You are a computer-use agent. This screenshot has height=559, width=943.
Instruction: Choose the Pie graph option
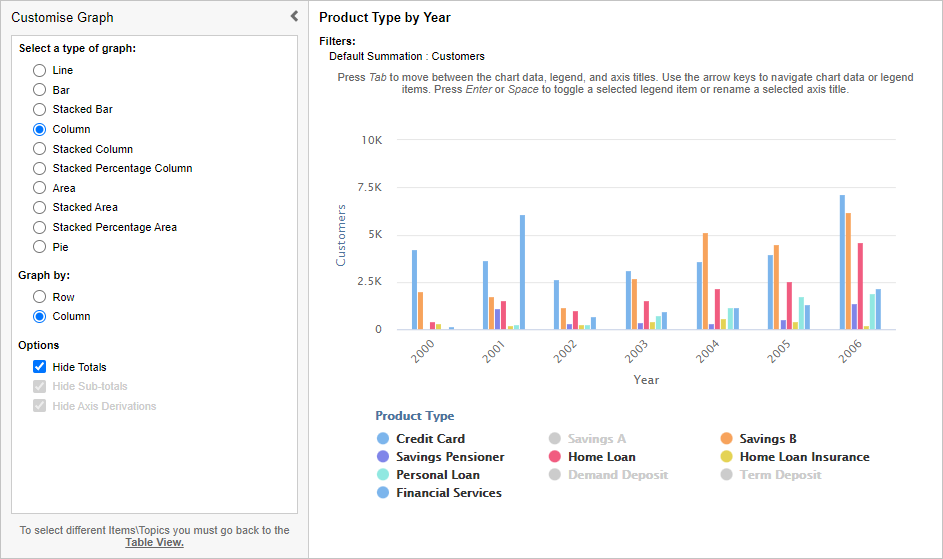coord(40,247)
